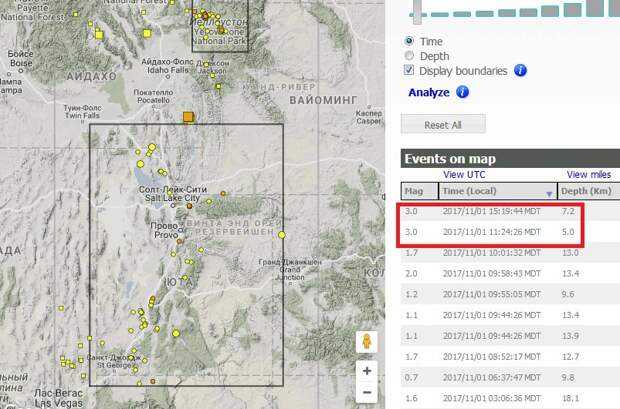Click orange marker at Salt Lake City

(189, 206)
